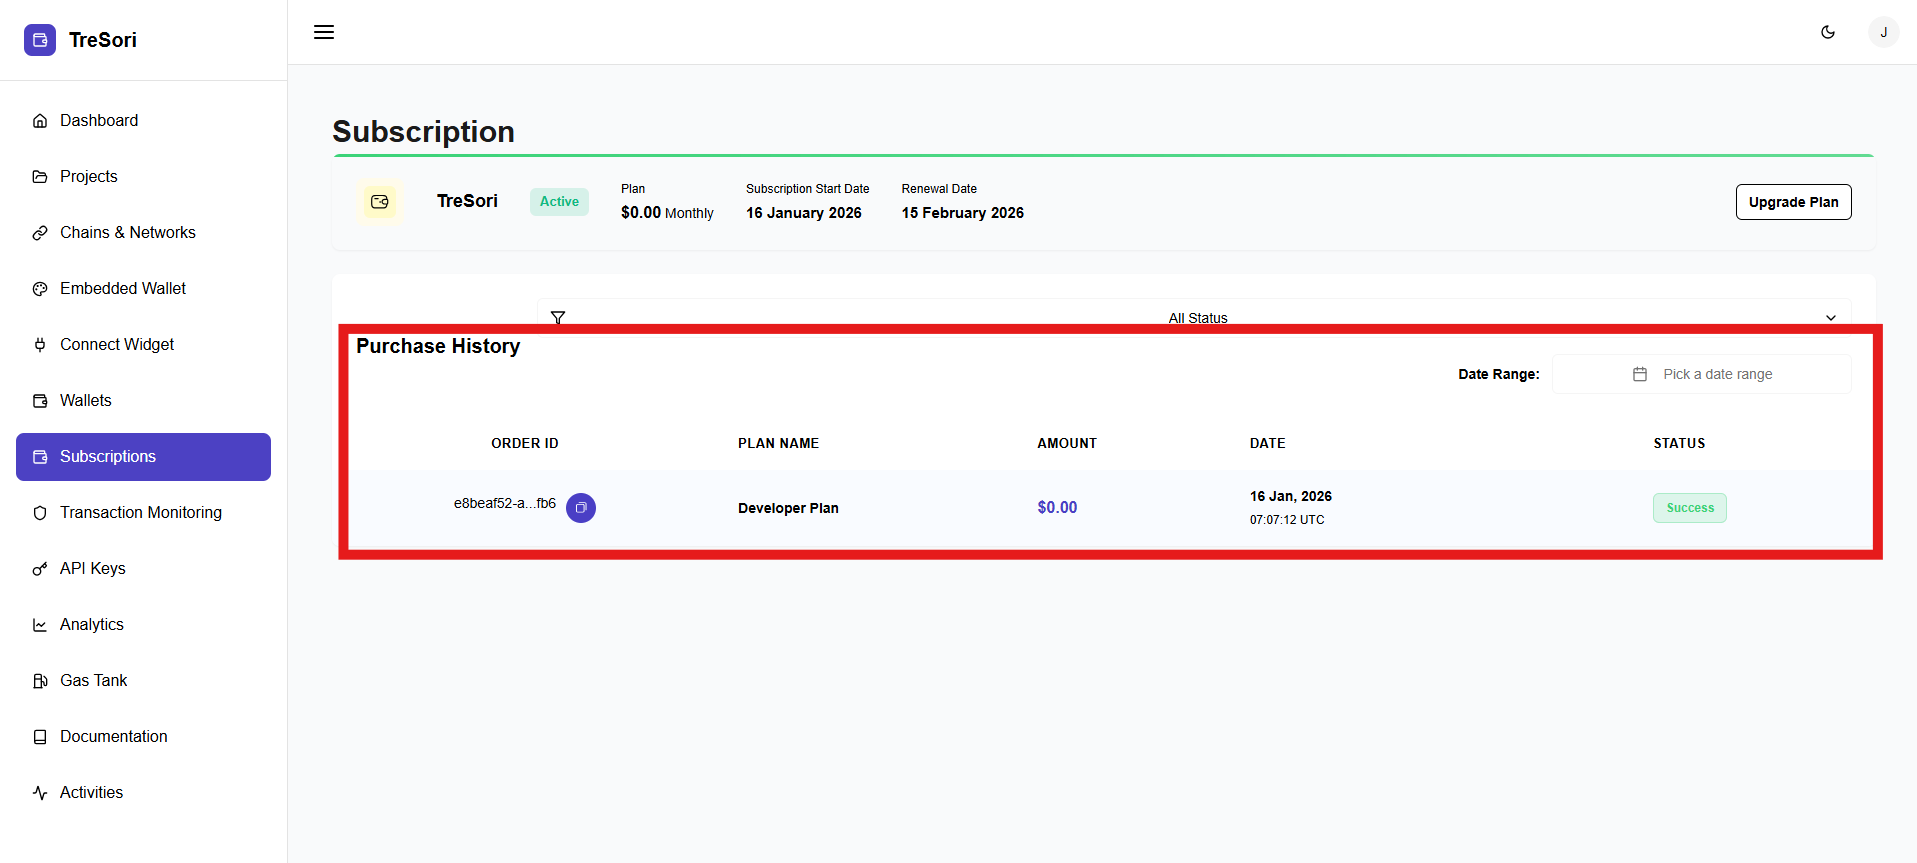This screenshot has height=863, width=1917.
Task: Select Embedded Wallet in sidebar
Action: [122, 288]
